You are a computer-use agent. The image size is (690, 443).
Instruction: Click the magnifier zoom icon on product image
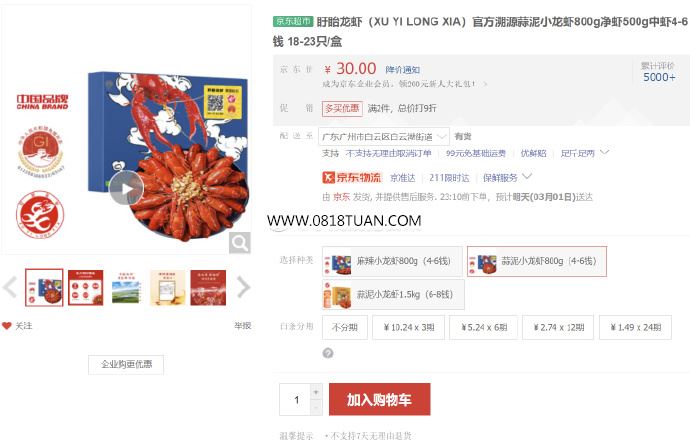(x=240, y=243)
